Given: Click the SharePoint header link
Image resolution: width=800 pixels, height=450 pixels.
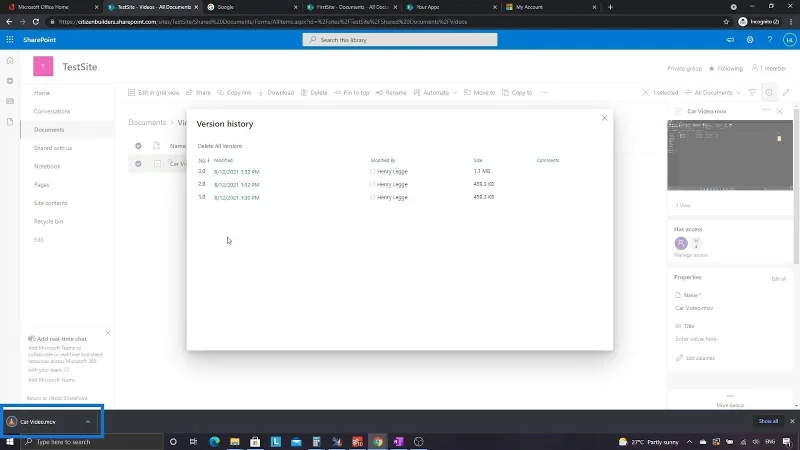Looking at the screenshot, I should [x=39, y=39].
